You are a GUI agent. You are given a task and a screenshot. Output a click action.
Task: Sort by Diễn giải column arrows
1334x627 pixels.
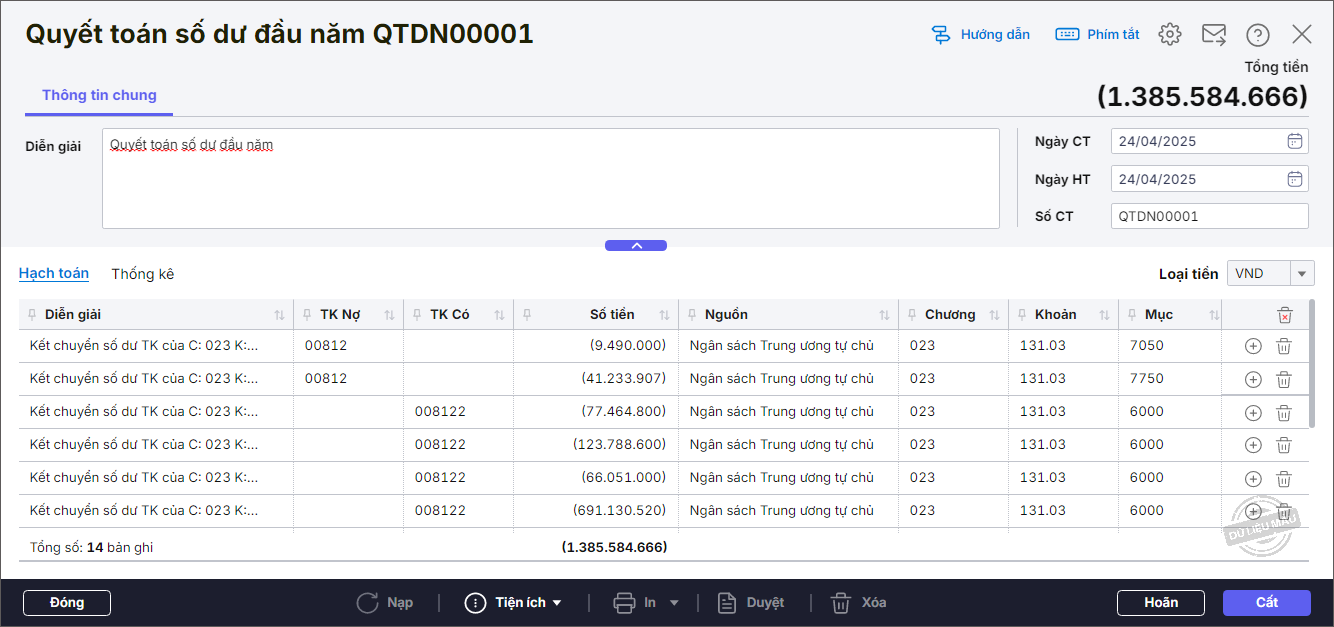click(x=279, y=315)
